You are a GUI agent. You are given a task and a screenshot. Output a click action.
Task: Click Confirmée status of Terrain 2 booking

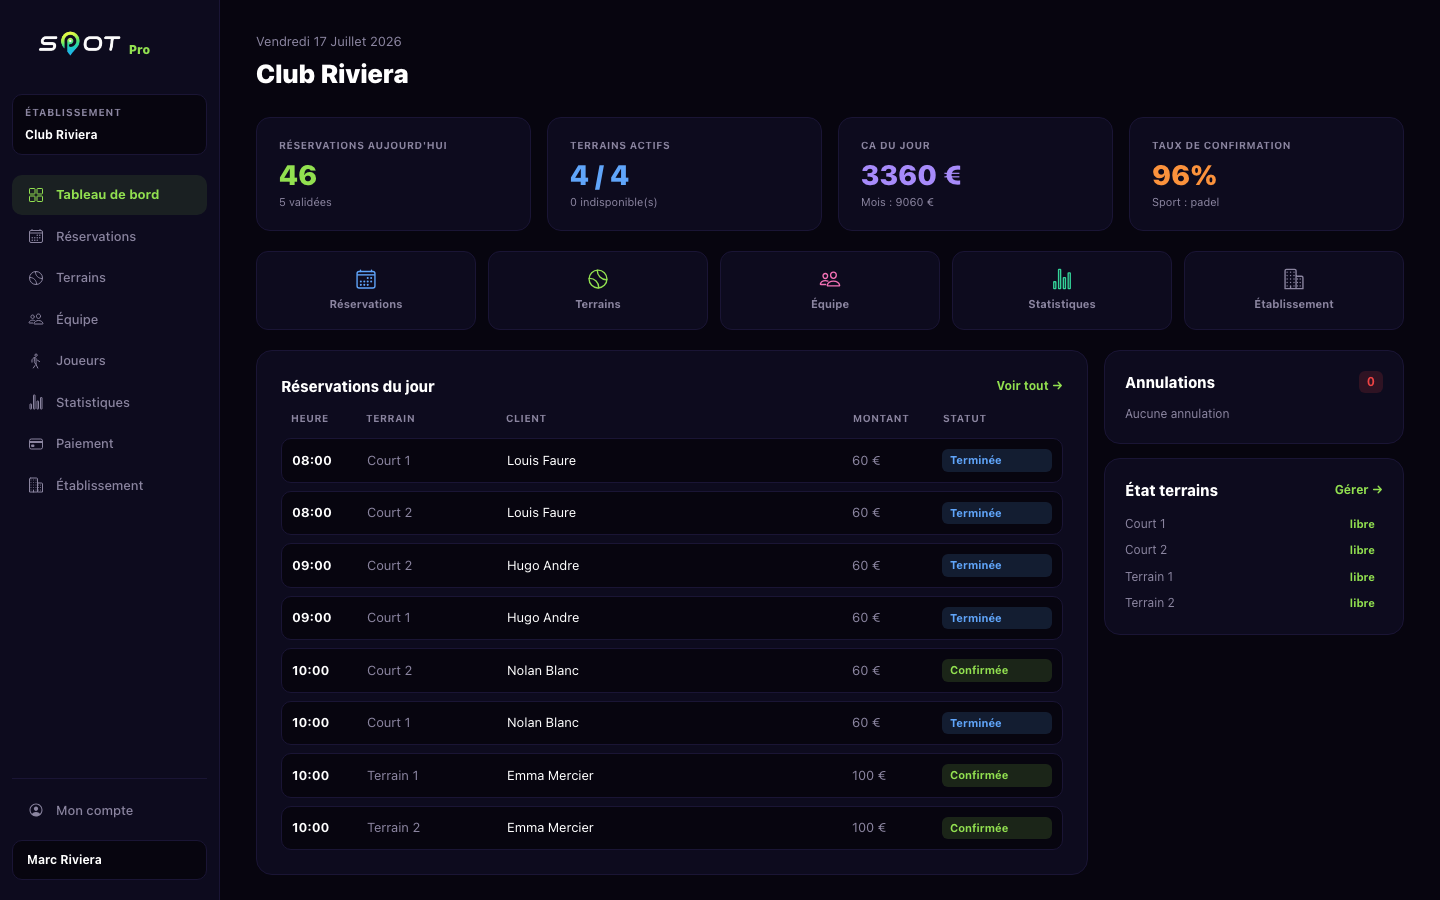[997, 828]
